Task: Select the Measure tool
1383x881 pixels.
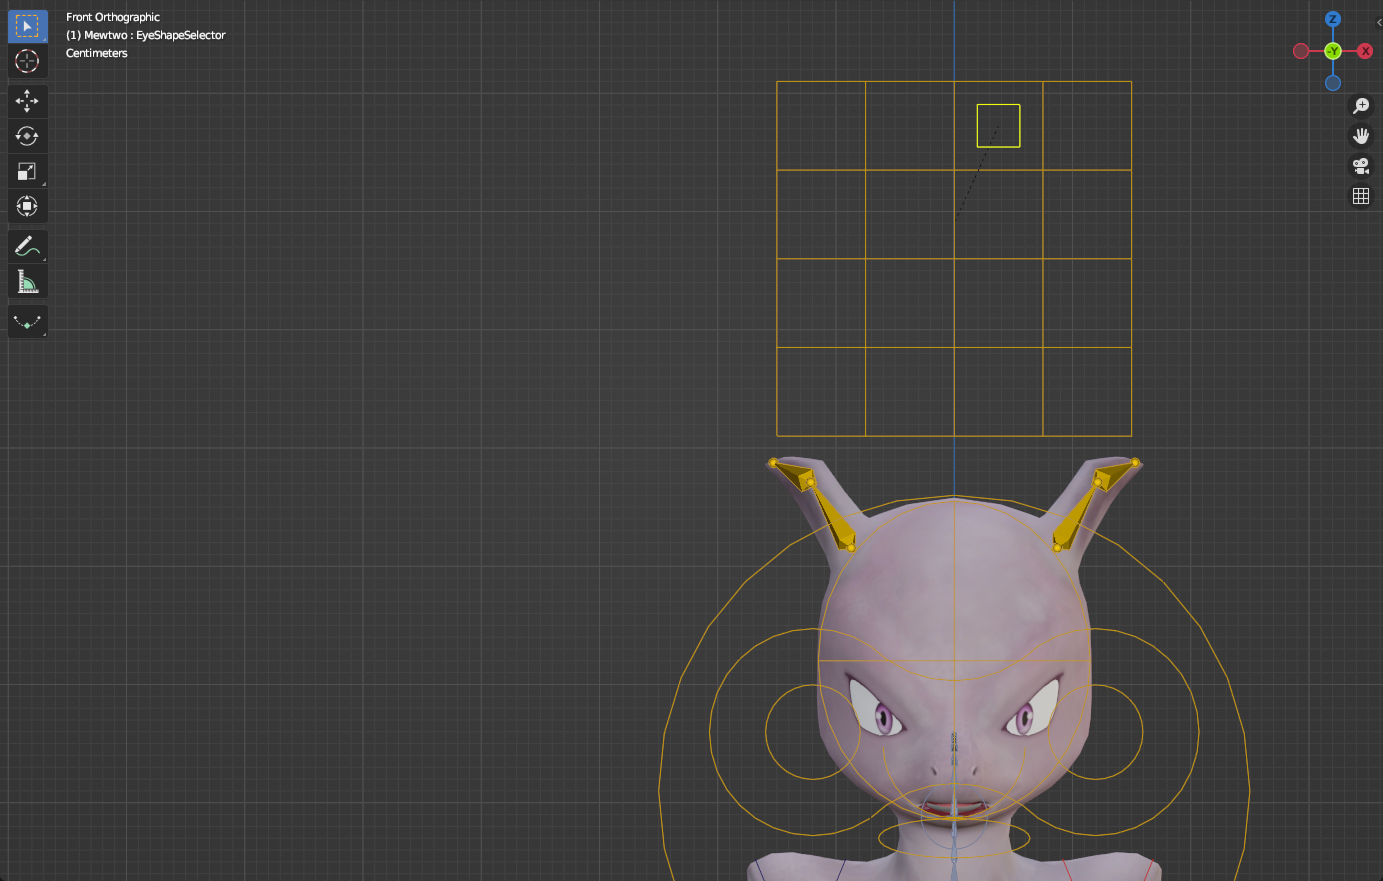Action: coord(27,281)
